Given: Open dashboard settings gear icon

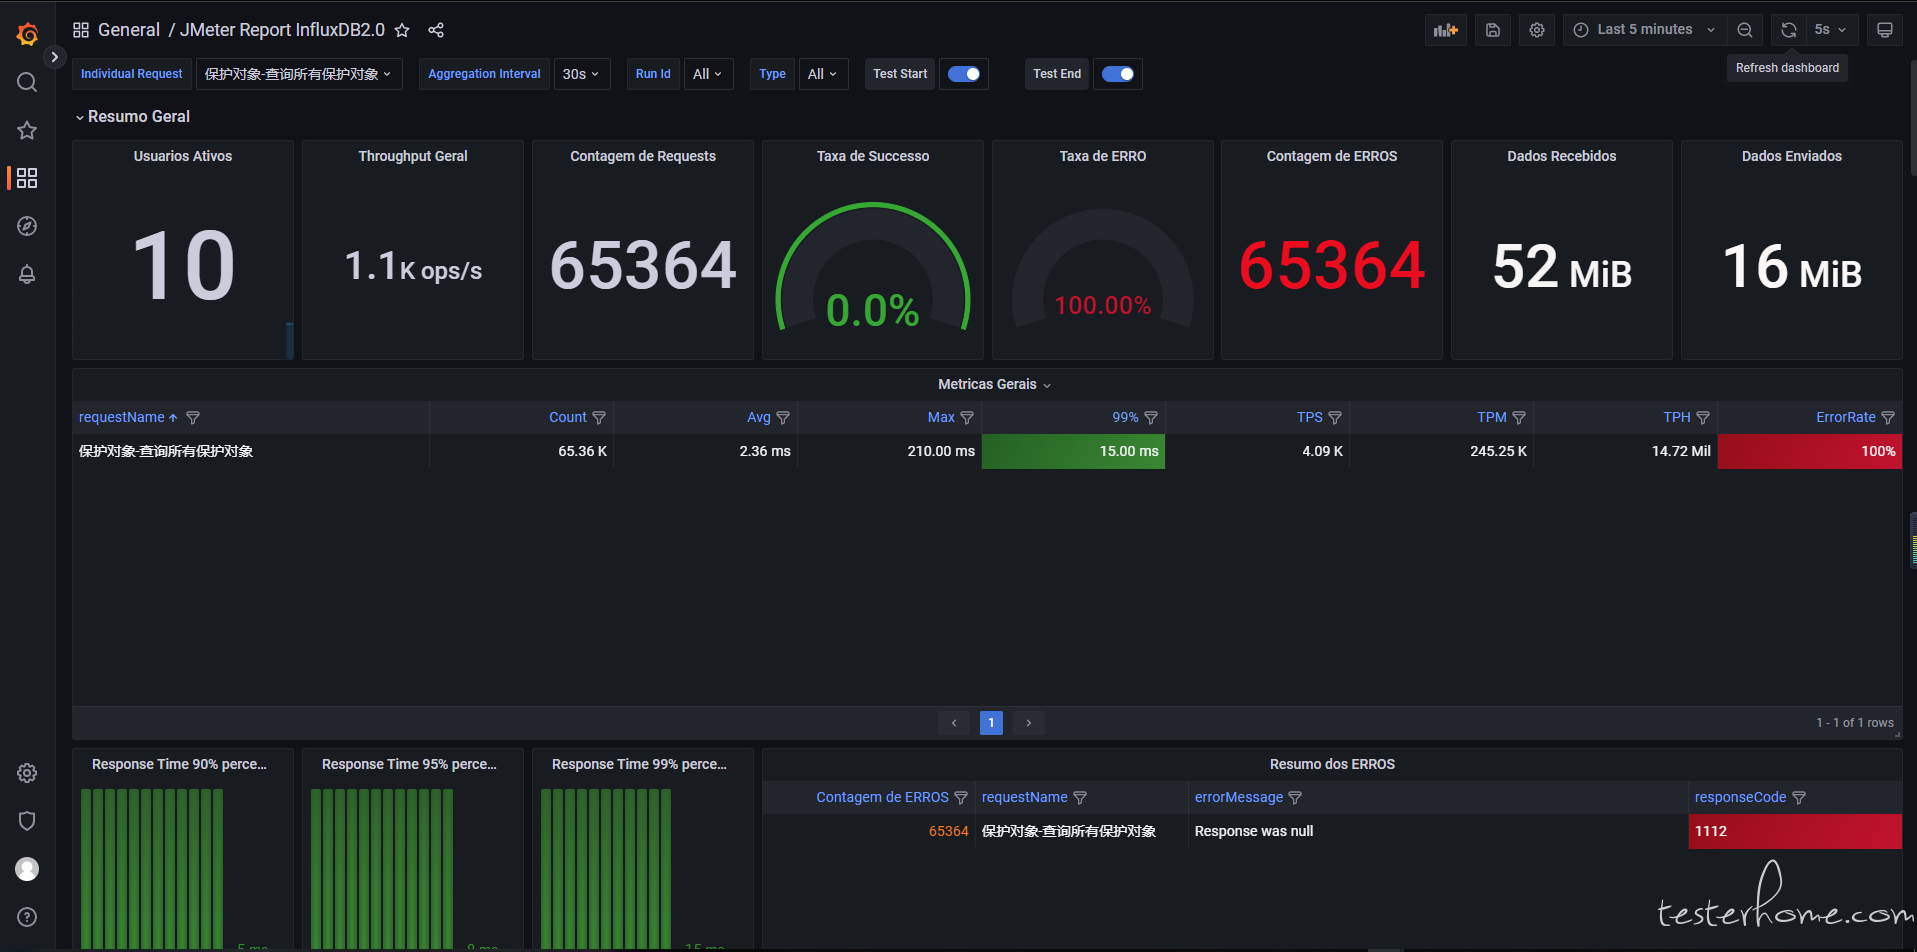Looking at the screenshot, I should click(x=1537, y=30).
